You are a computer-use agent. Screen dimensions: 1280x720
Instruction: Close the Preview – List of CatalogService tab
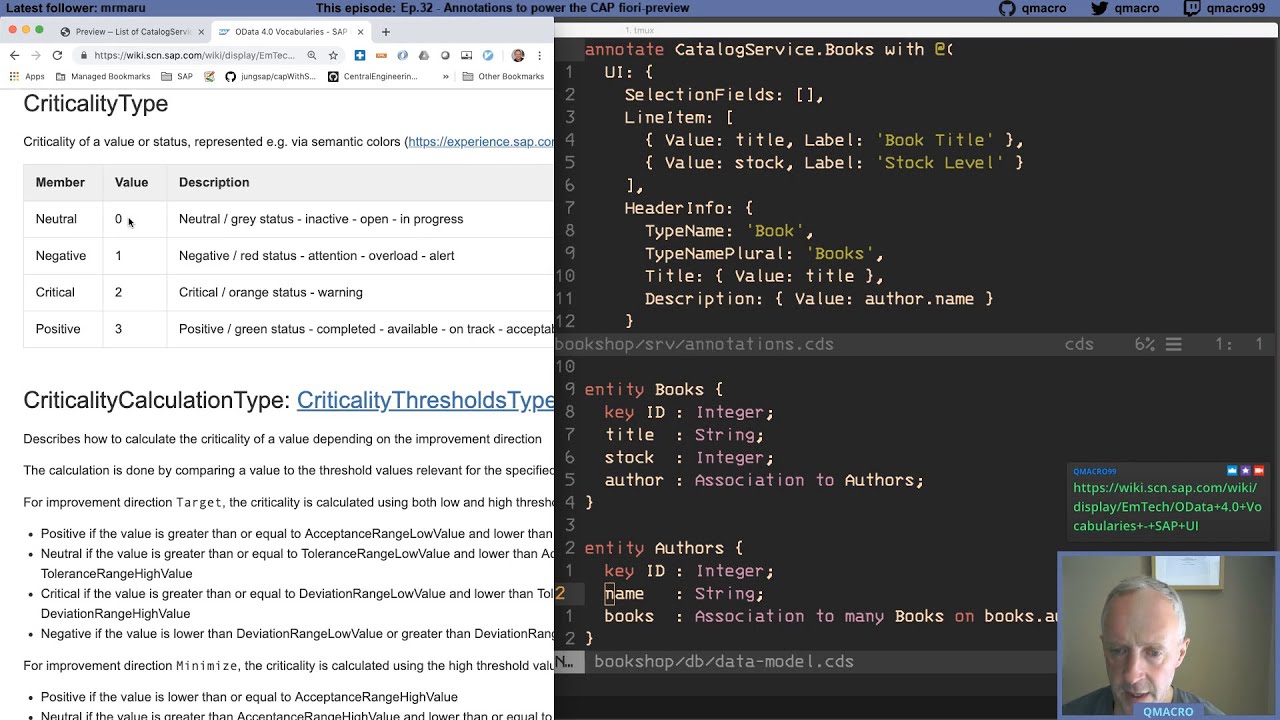(x=201, y=32)
